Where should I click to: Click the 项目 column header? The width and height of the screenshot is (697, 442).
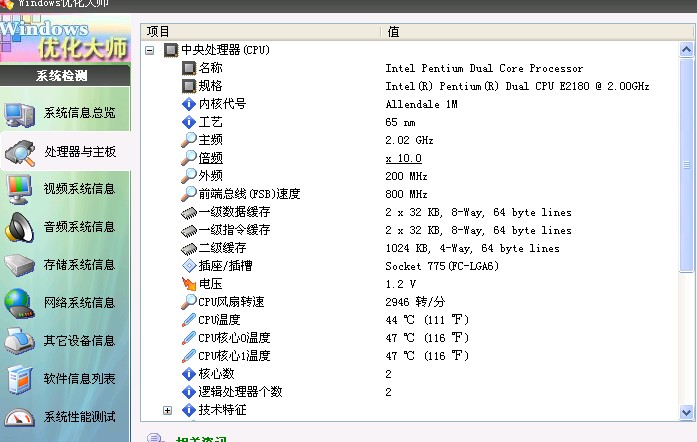coord(158,32)
